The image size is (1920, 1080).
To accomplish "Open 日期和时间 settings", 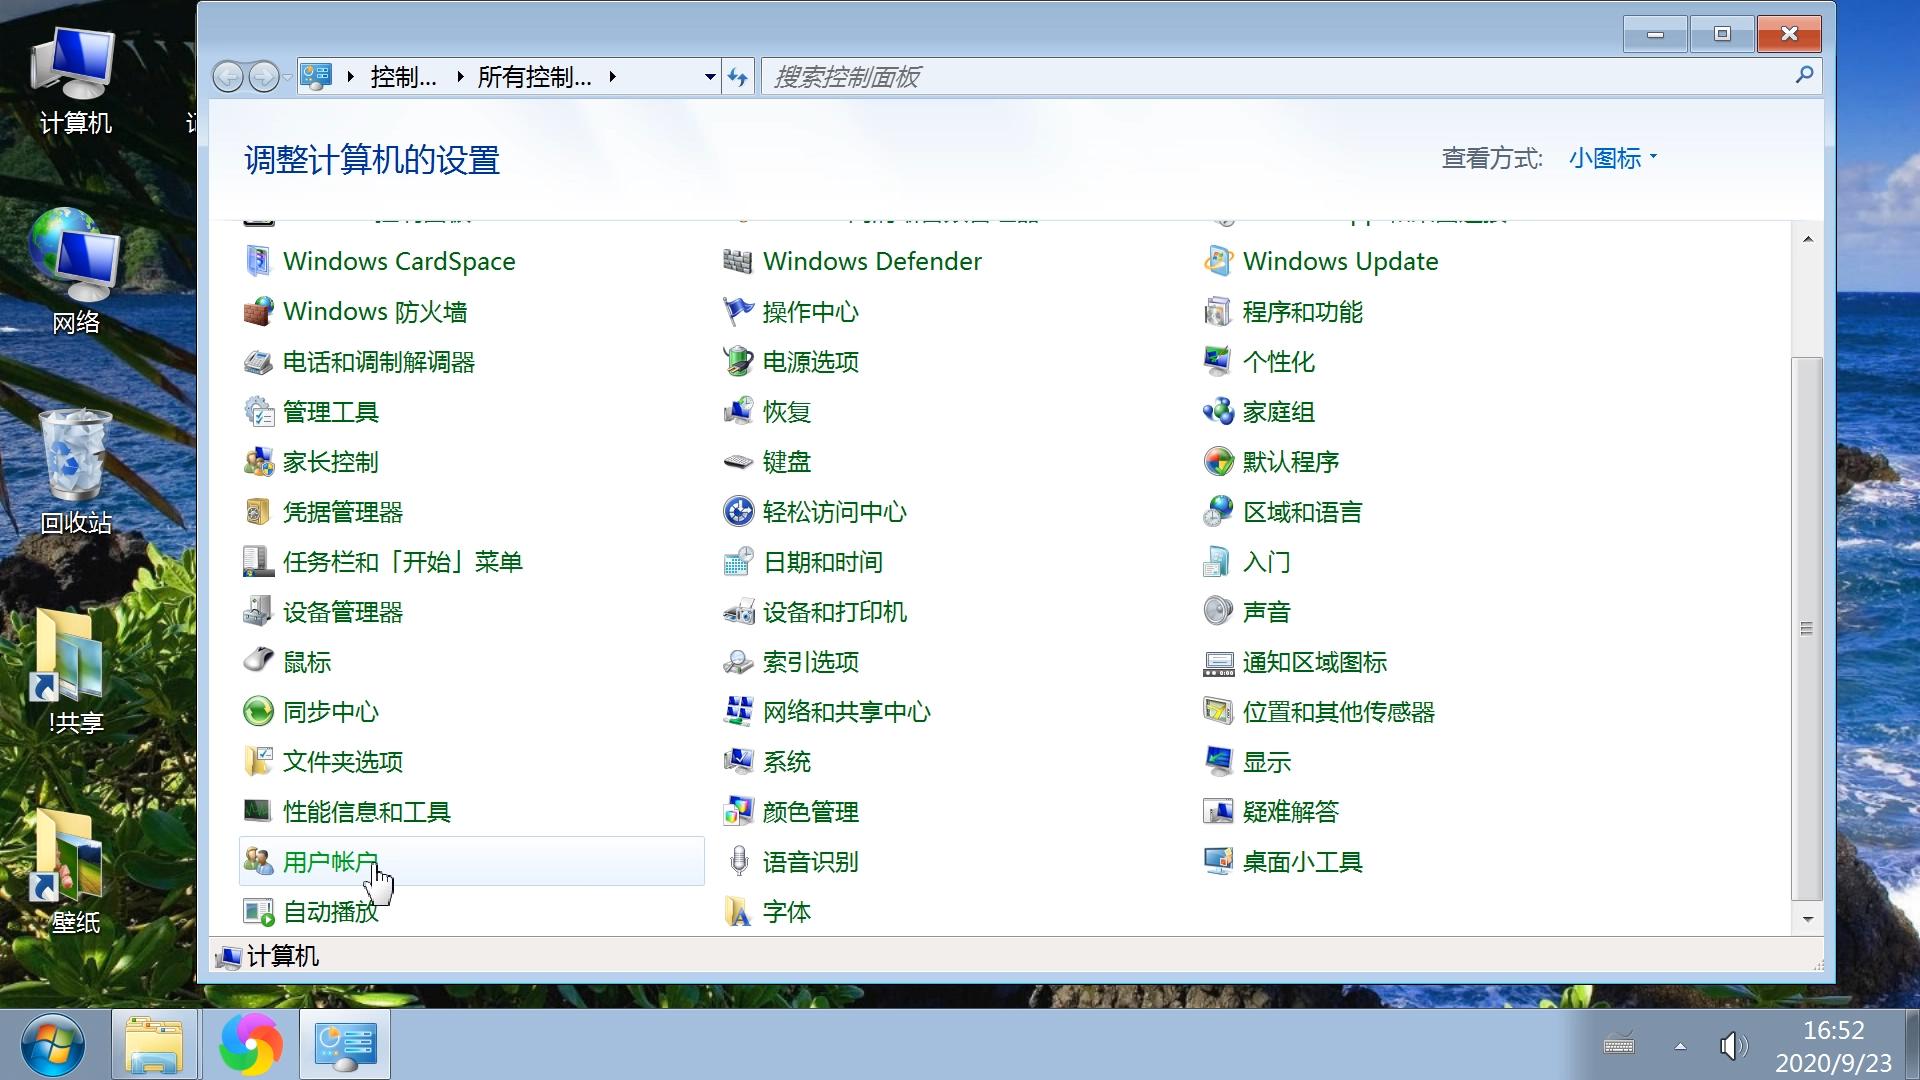I will 822,561.
